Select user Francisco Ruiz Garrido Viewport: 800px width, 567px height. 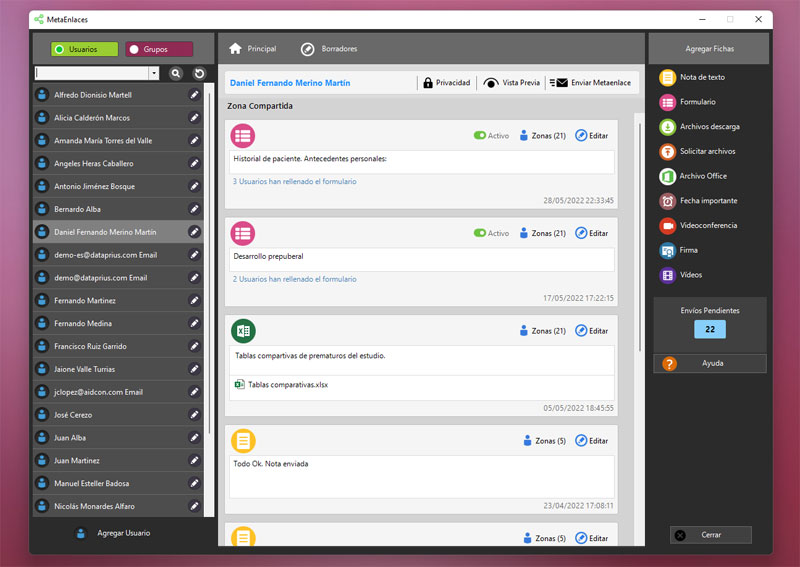(x=118, y=346)
